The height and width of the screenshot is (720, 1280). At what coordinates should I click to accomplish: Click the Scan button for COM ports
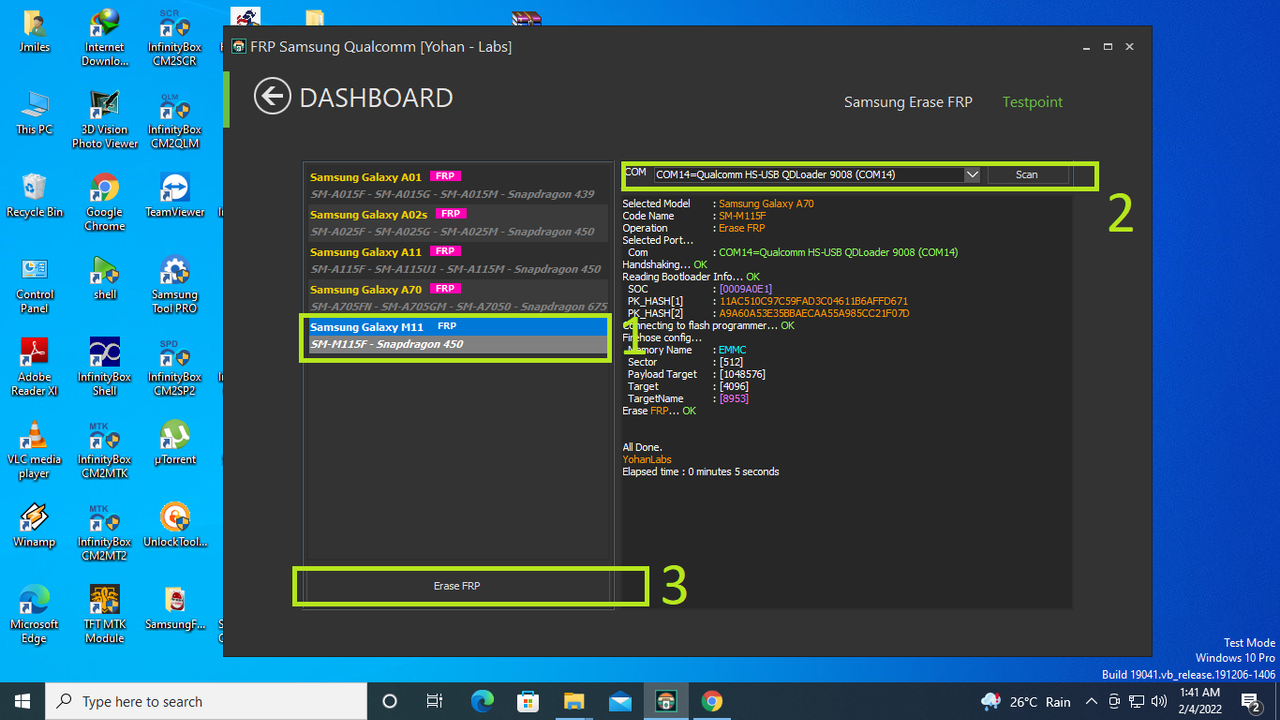click(x=1027, y=174)
